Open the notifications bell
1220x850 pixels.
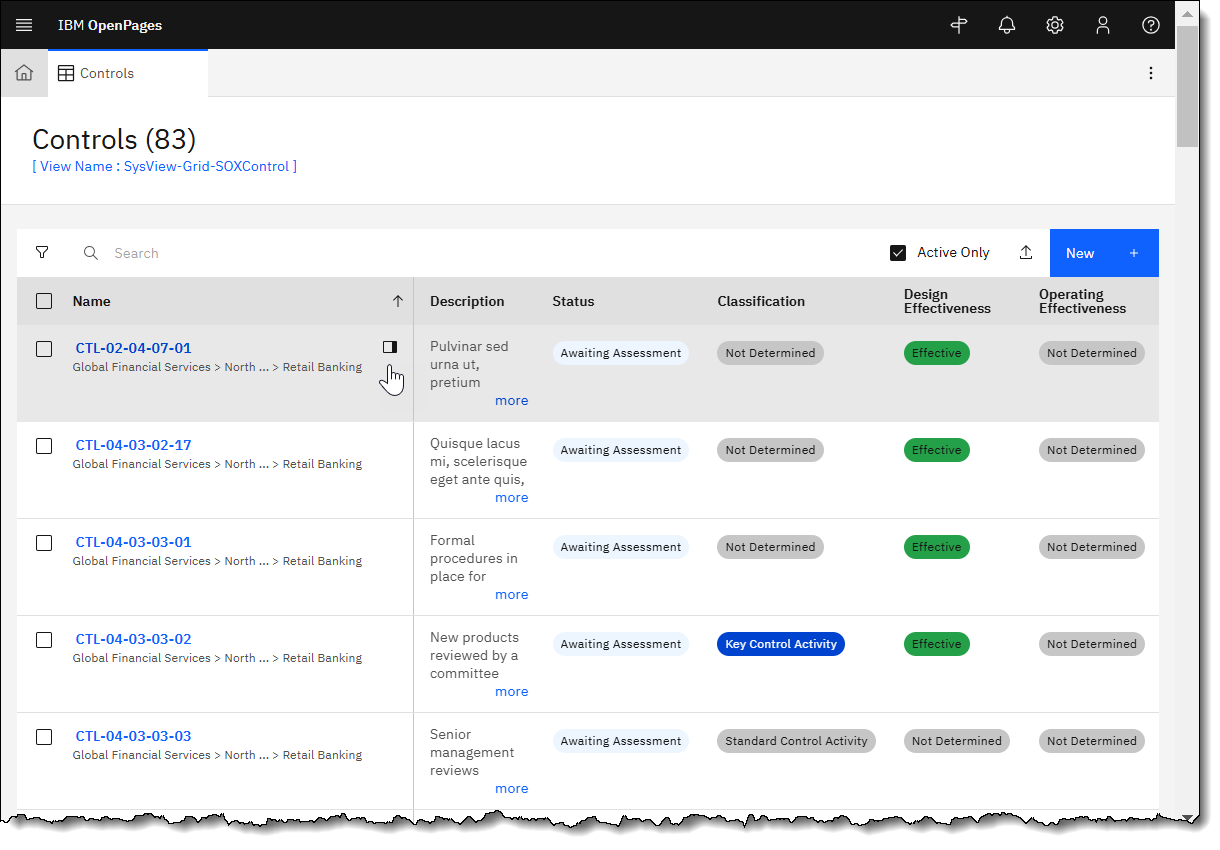coord(1007,25)
